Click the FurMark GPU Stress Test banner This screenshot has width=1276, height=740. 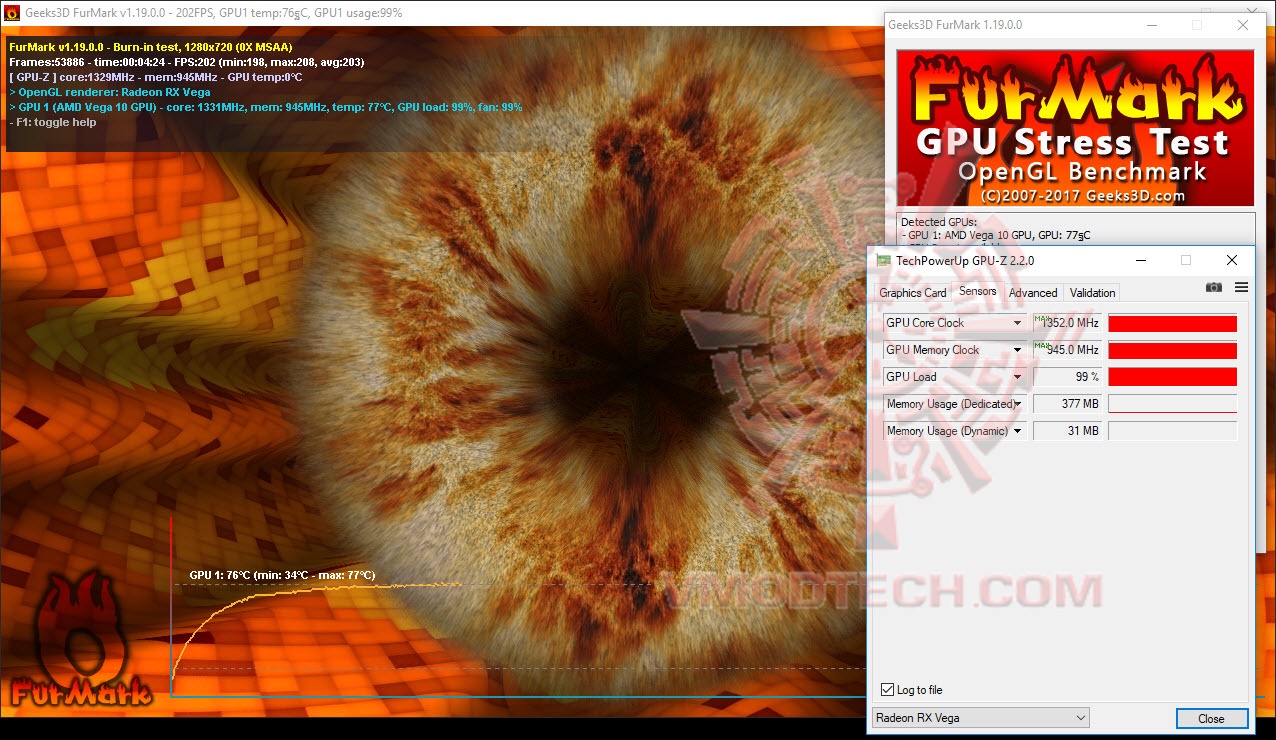coord(1074,128)
